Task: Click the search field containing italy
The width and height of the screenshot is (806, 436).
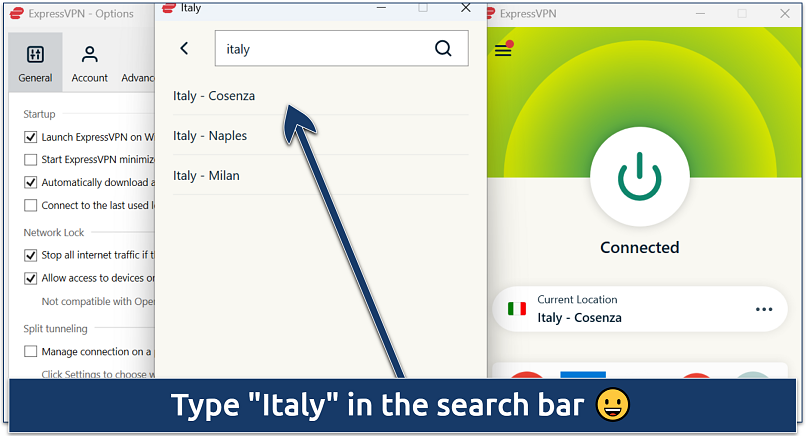Action: (341, 48)
